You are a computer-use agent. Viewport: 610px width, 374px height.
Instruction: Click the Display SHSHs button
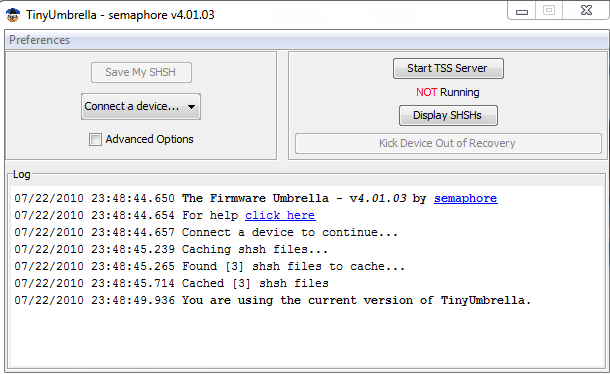(x=448, y=116)
